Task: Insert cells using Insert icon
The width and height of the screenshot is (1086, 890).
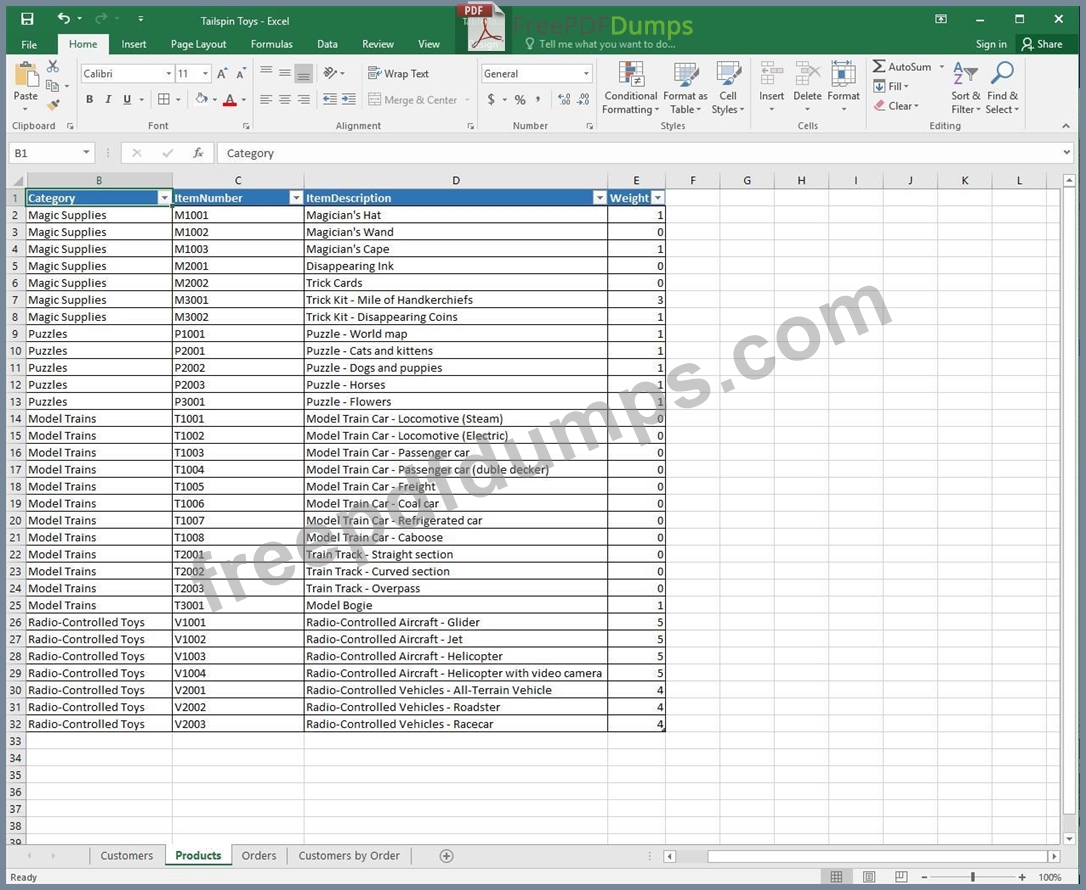Action: tap(771, 88)
